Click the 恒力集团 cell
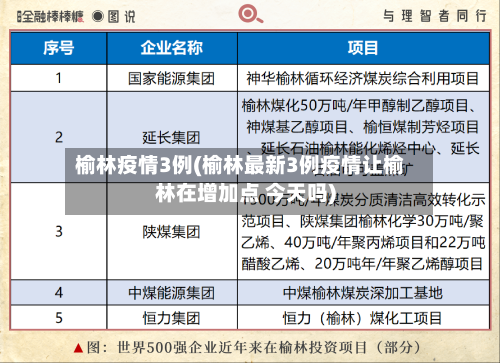This screenshot has height=363, width=500. pos(172,318)
